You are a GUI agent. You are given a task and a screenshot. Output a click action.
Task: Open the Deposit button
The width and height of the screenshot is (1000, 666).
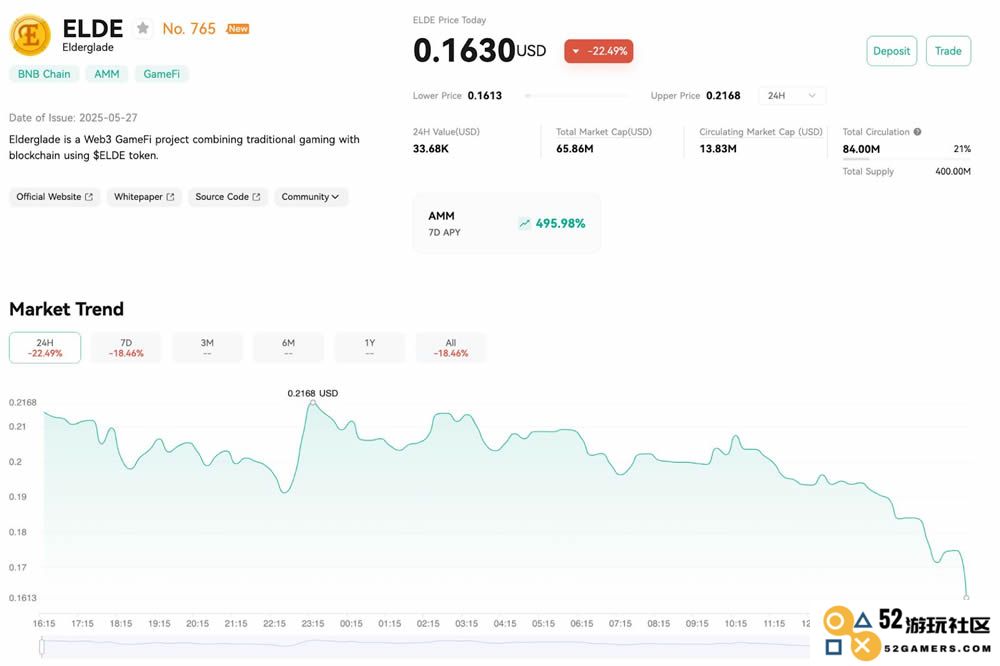pyautogui.click(x=891, y=51)
